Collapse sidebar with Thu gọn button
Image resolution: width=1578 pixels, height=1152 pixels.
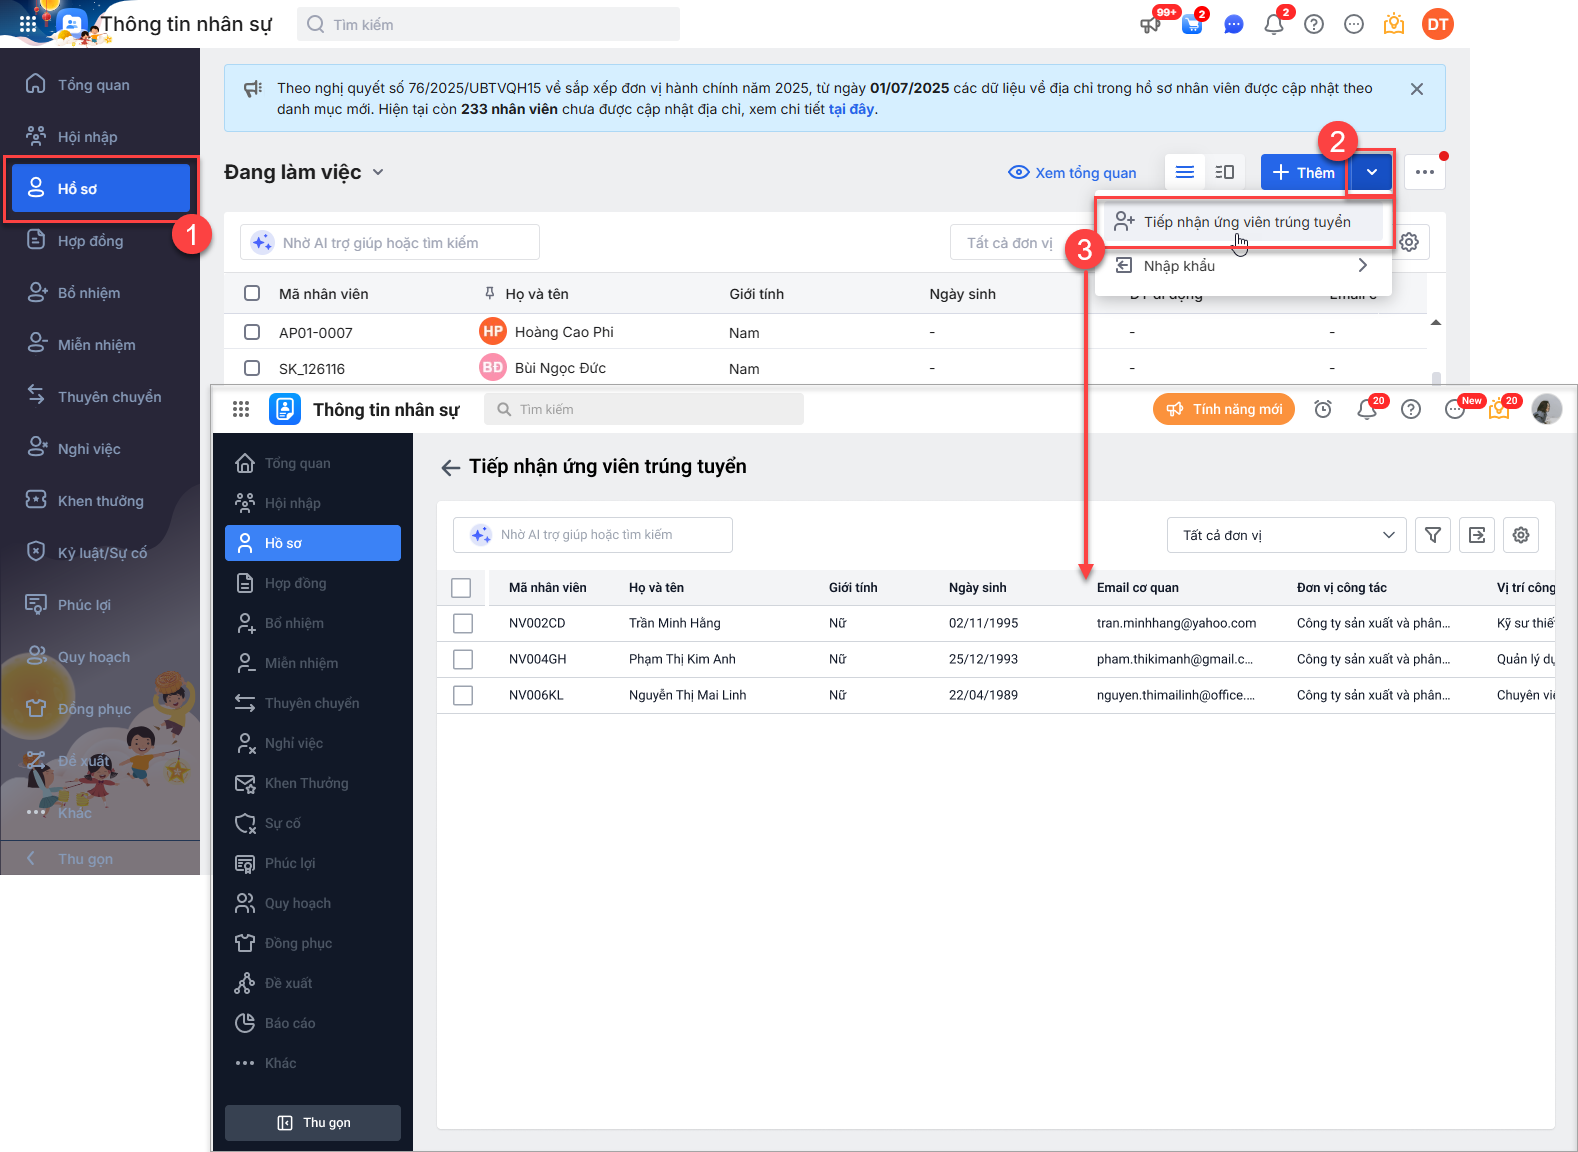click(313, 1123)
